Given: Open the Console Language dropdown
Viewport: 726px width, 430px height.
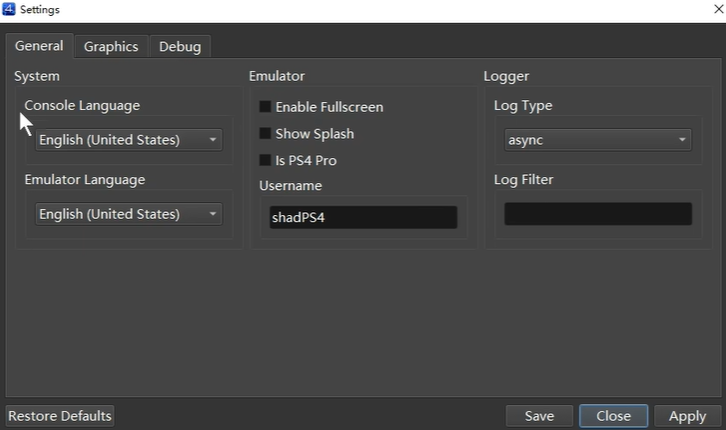Looking at the screenshot, I should point(129,140).
